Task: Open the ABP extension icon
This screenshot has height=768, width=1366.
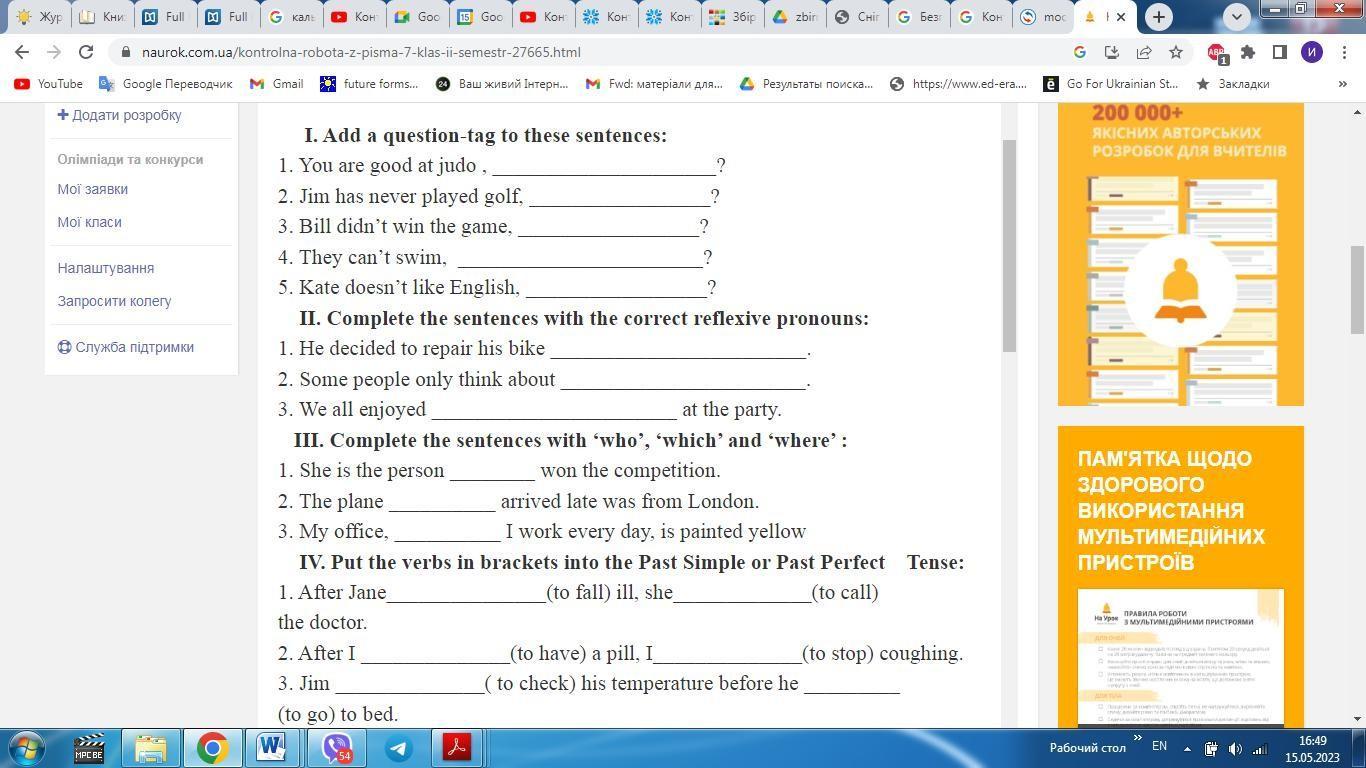Action: 1216,52
